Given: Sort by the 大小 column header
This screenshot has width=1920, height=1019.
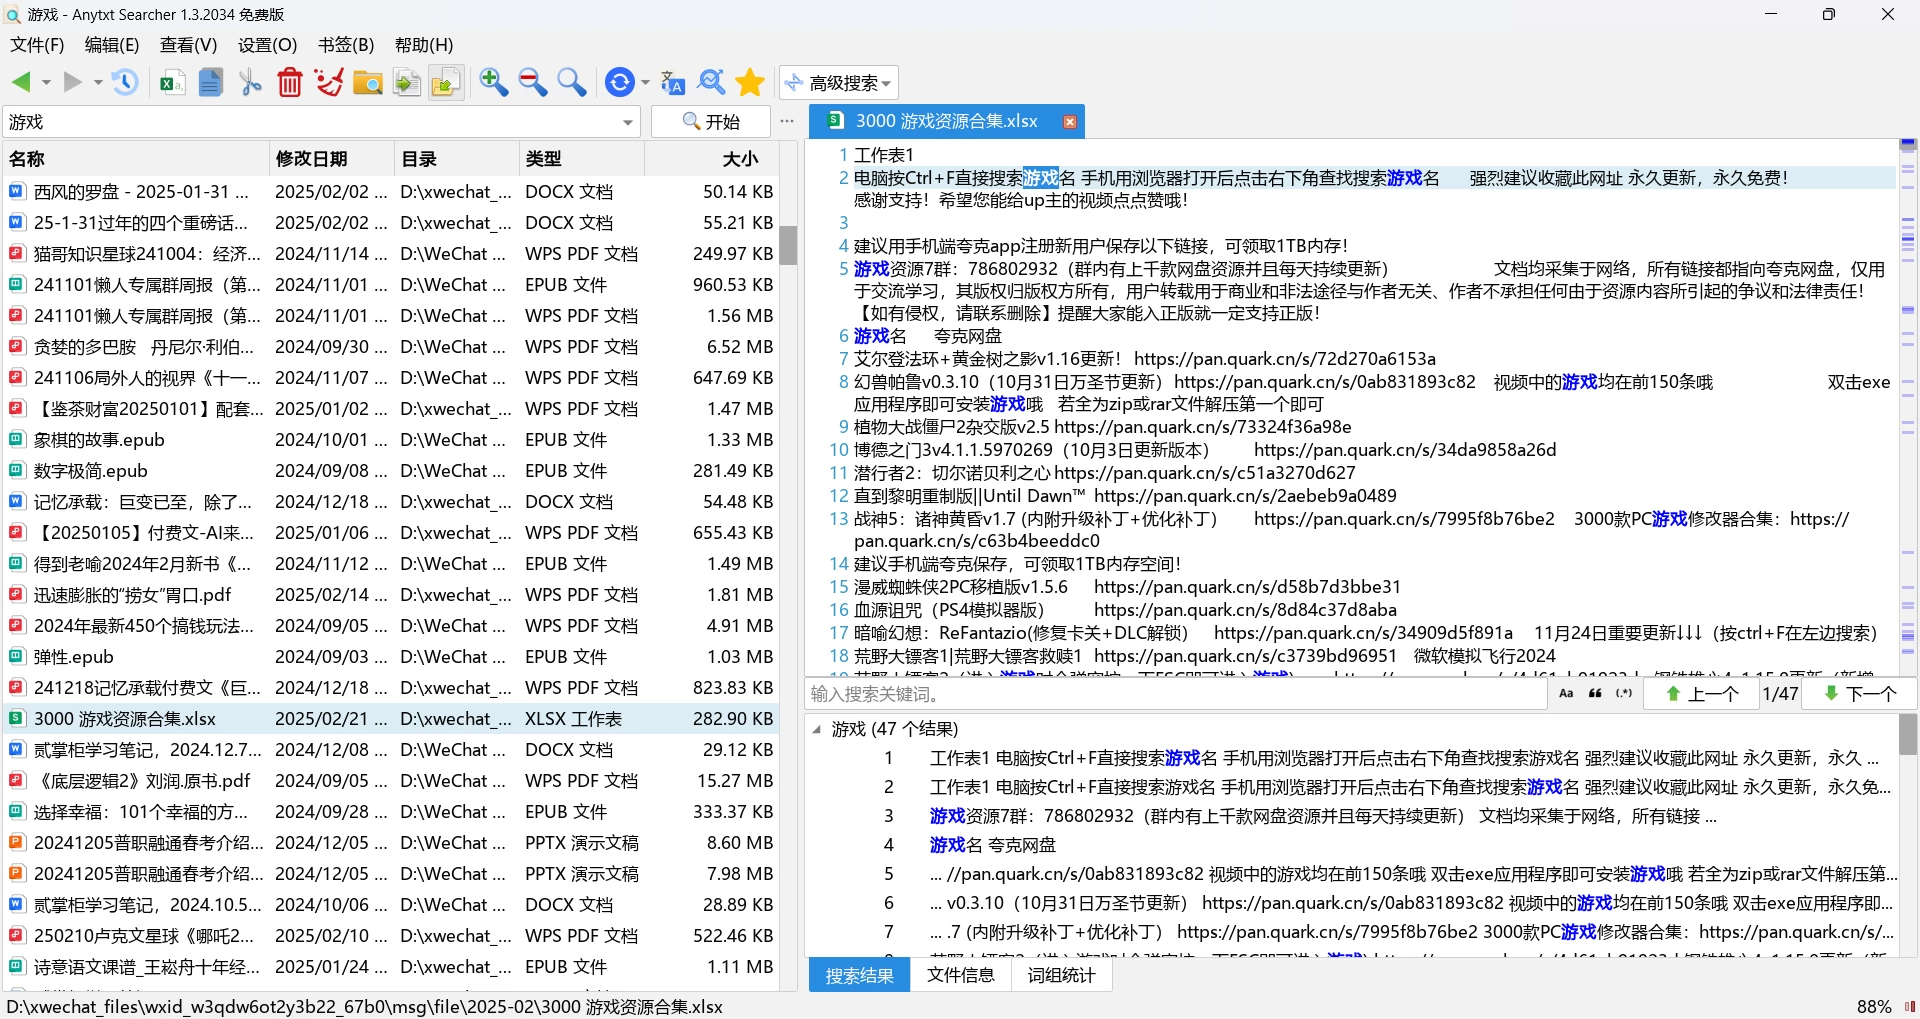Looking at the screenshot, I should tap(711, 159).
